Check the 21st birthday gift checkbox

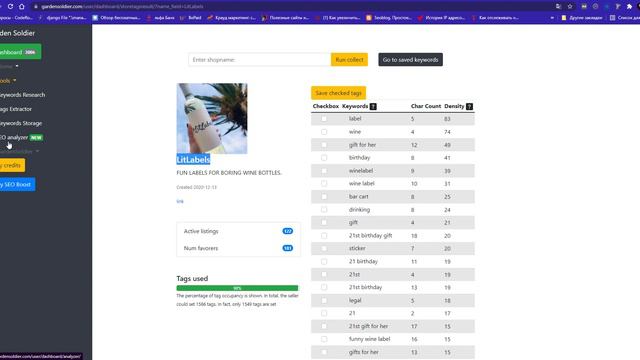coord(324,236)
